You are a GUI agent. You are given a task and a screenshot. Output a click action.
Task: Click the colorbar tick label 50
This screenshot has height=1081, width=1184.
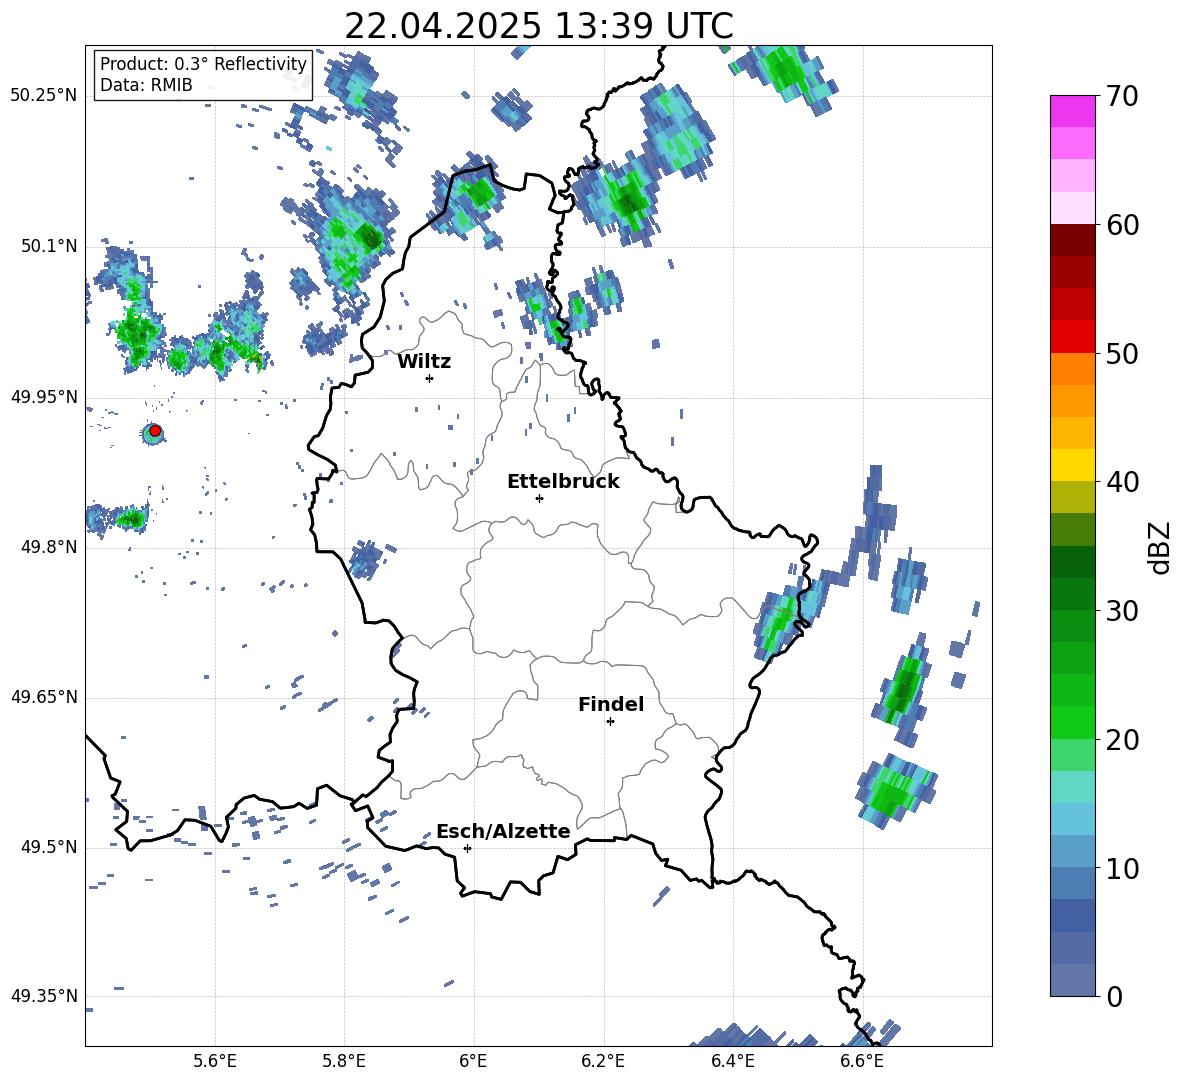pyautogui.click(x=1122, y=354)
